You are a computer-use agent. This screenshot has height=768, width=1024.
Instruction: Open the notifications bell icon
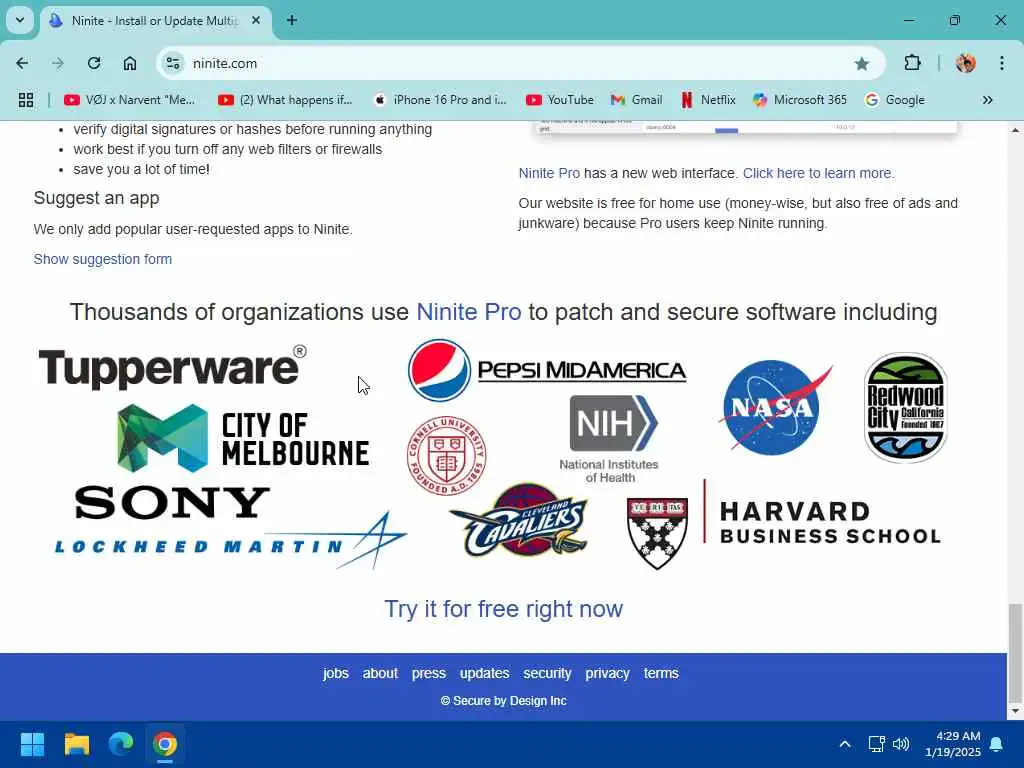point(997,744)
